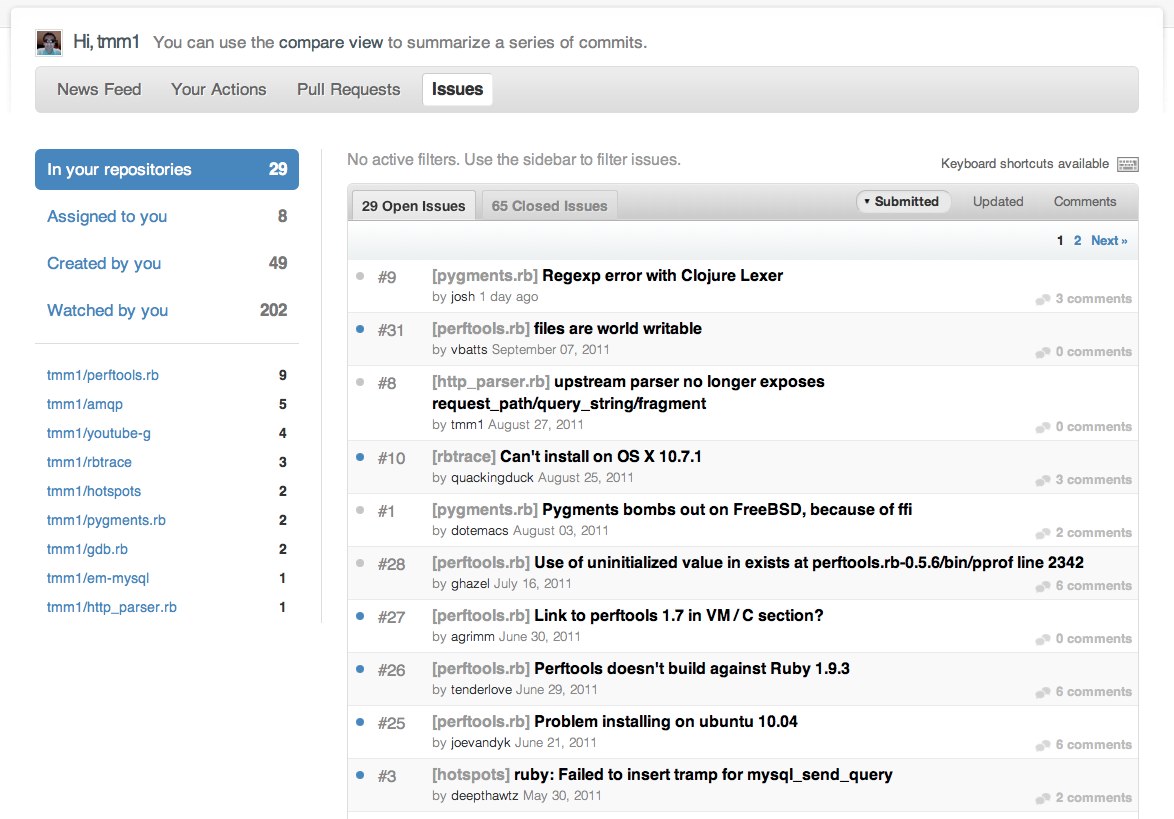
Task: Click the blue status dot beside issue #26
Action: pyautogui.click(x=360, y=668)
